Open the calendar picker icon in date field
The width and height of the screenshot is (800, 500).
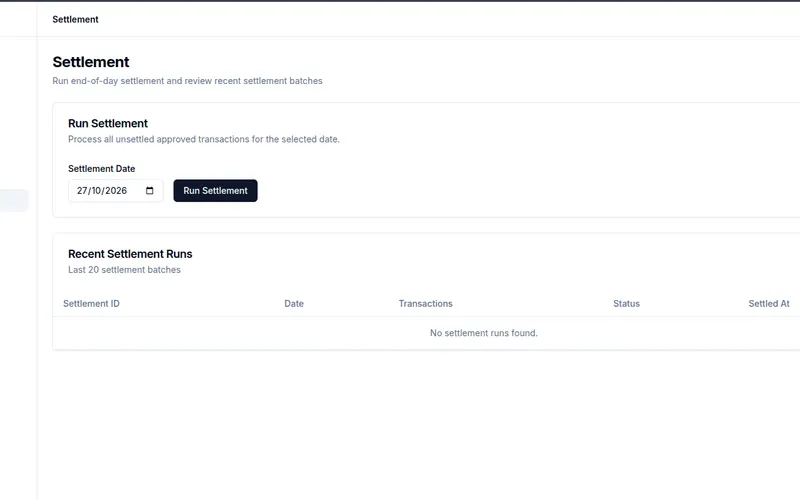[x=149, y=191]
